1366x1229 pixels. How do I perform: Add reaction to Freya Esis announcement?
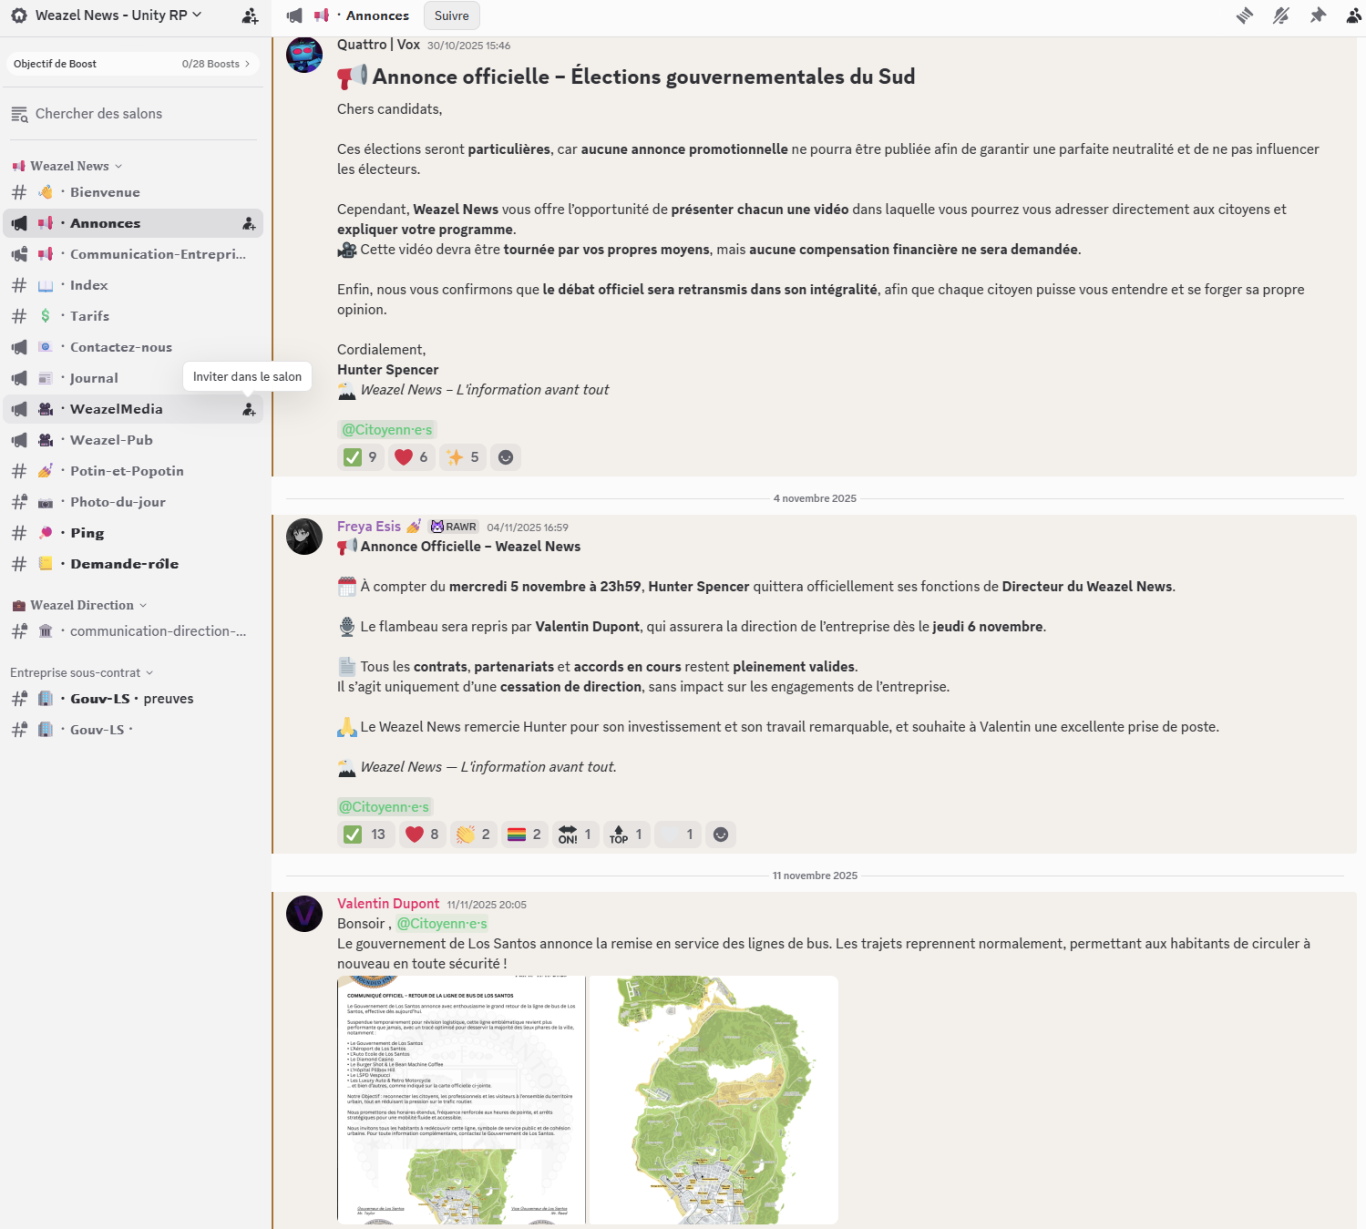(x=720, y=835)
